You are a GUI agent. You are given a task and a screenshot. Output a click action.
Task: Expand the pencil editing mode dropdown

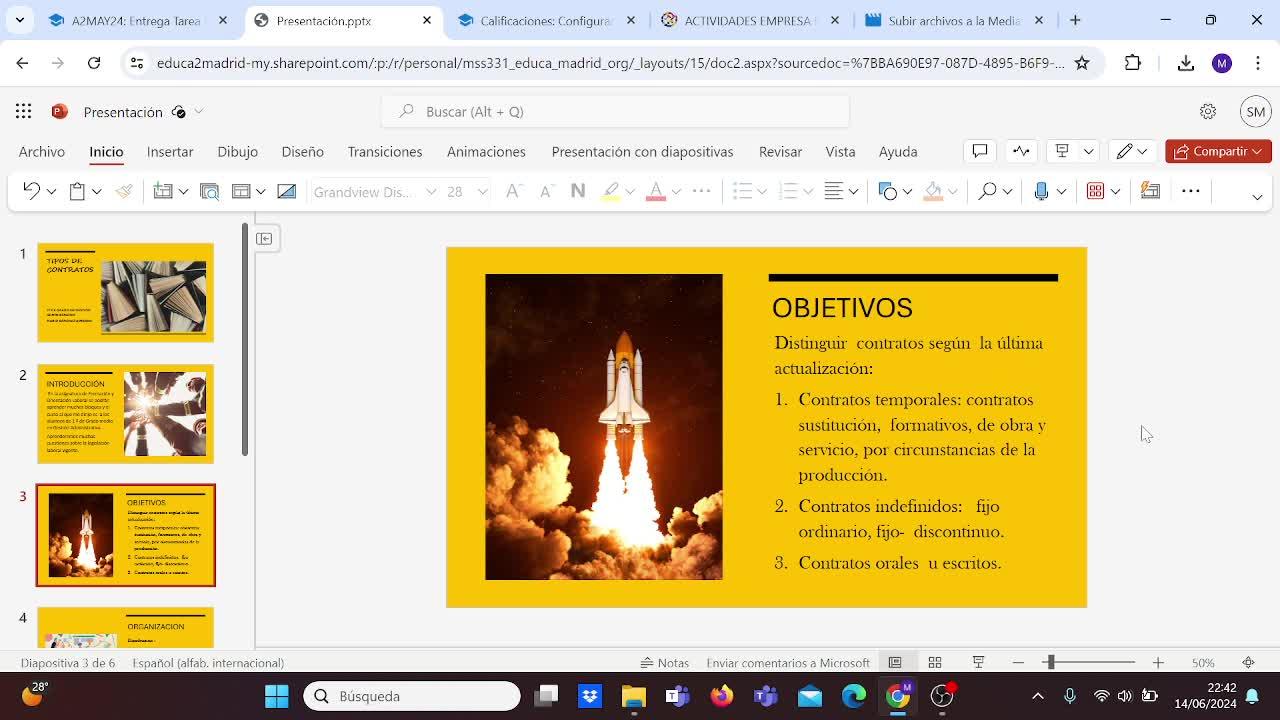pyautogui.click(x=1142, y=151)
